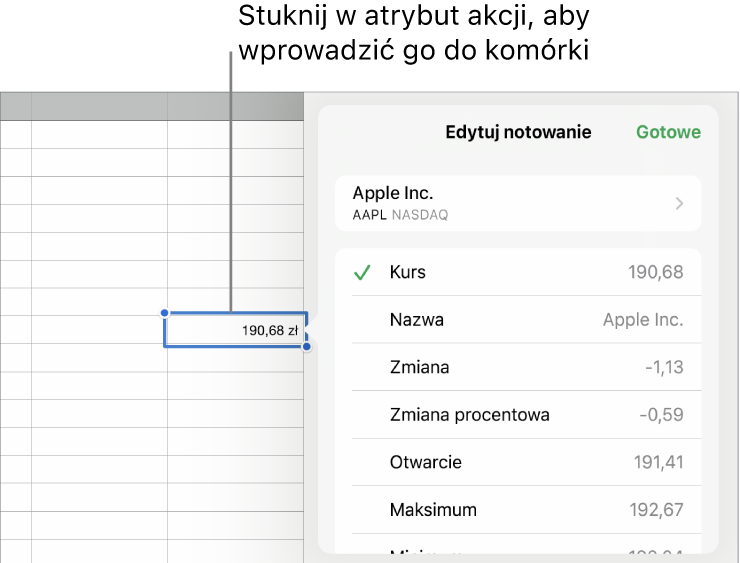Click the lower-right selection handle of the cell

307,347
